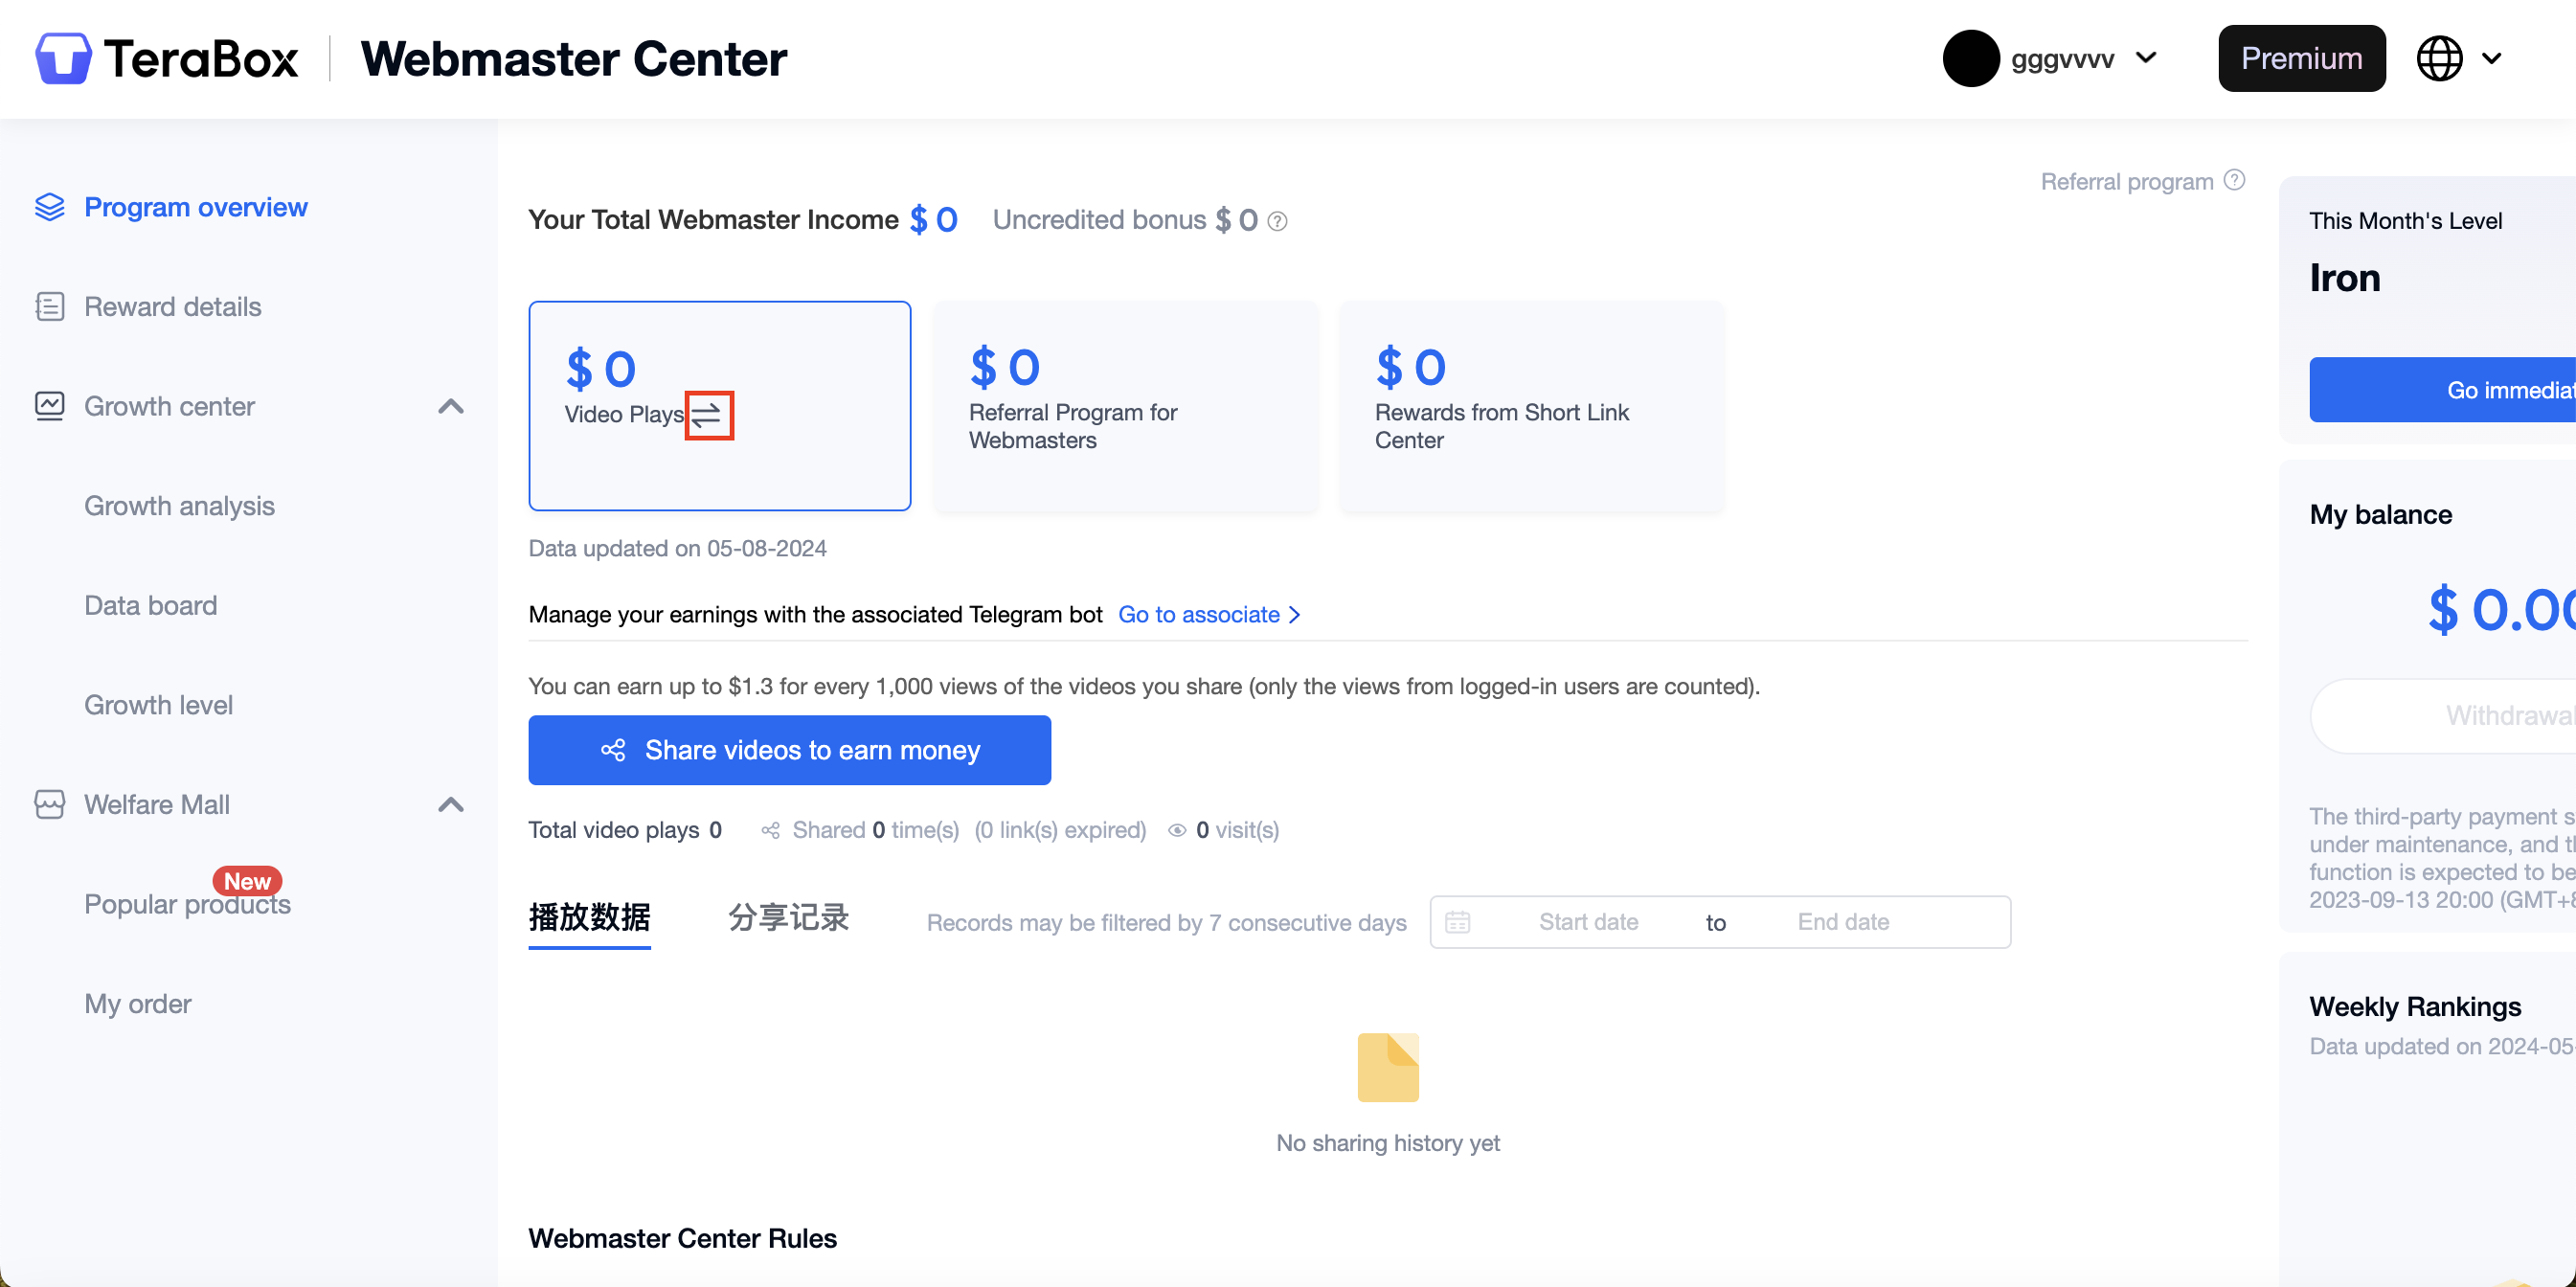Click the Premium button
Screen dimensions: 2576x1287
click(2301, 58)
